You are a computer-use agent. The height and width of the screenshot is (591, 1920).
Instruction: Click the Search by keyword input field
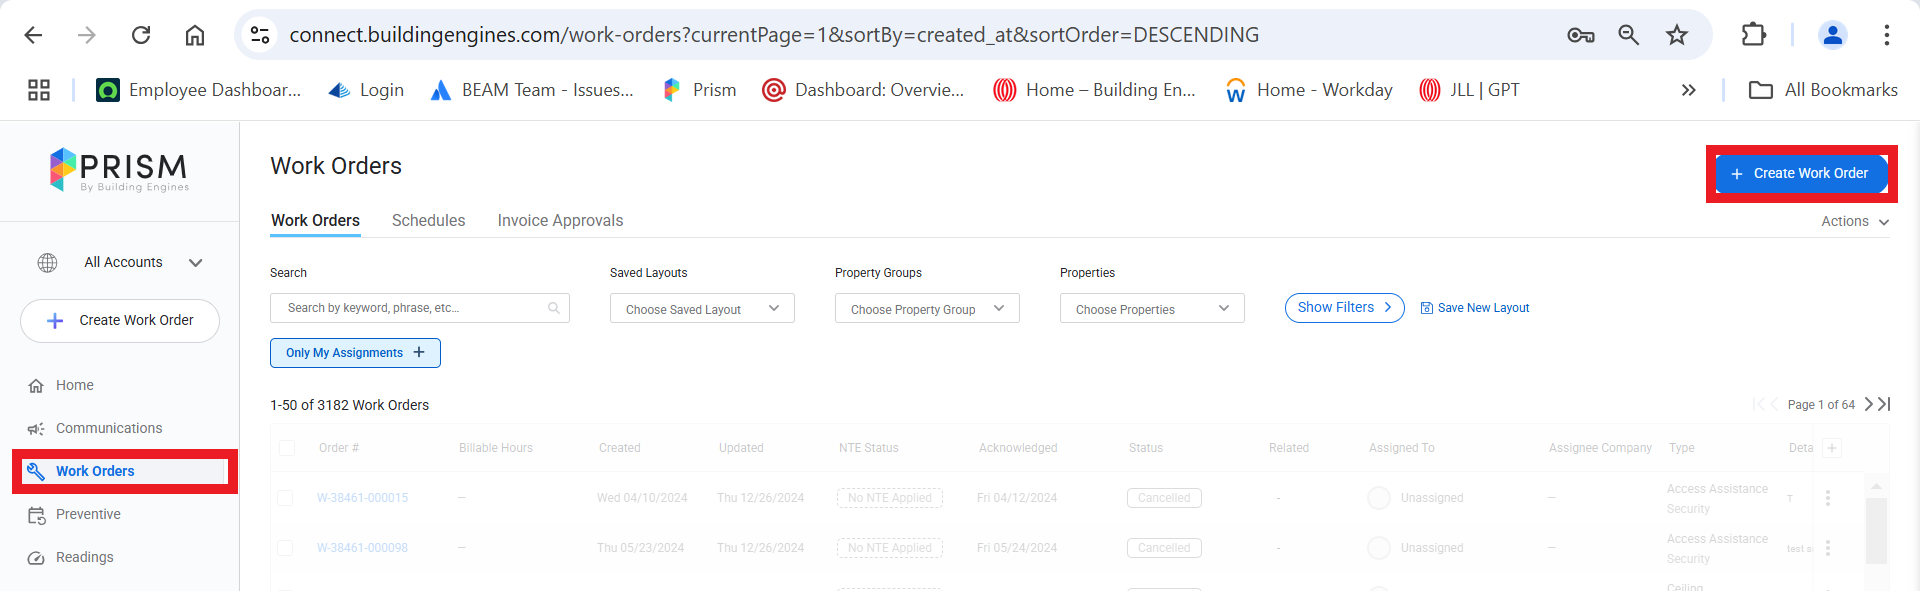click(x=410, y=308)
